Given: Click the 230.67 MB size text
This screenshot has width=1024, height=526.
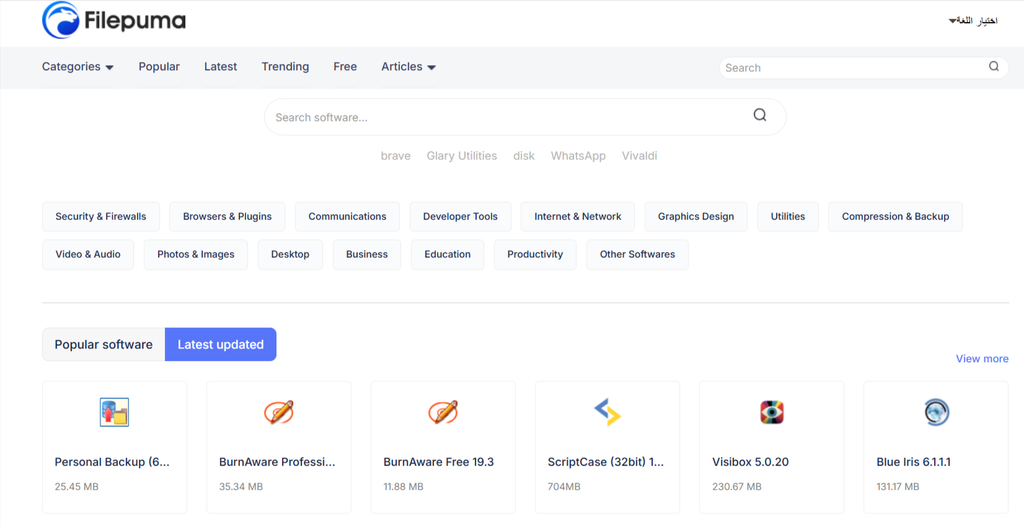Looking at the screenshot, I should [x=737, y=487].
